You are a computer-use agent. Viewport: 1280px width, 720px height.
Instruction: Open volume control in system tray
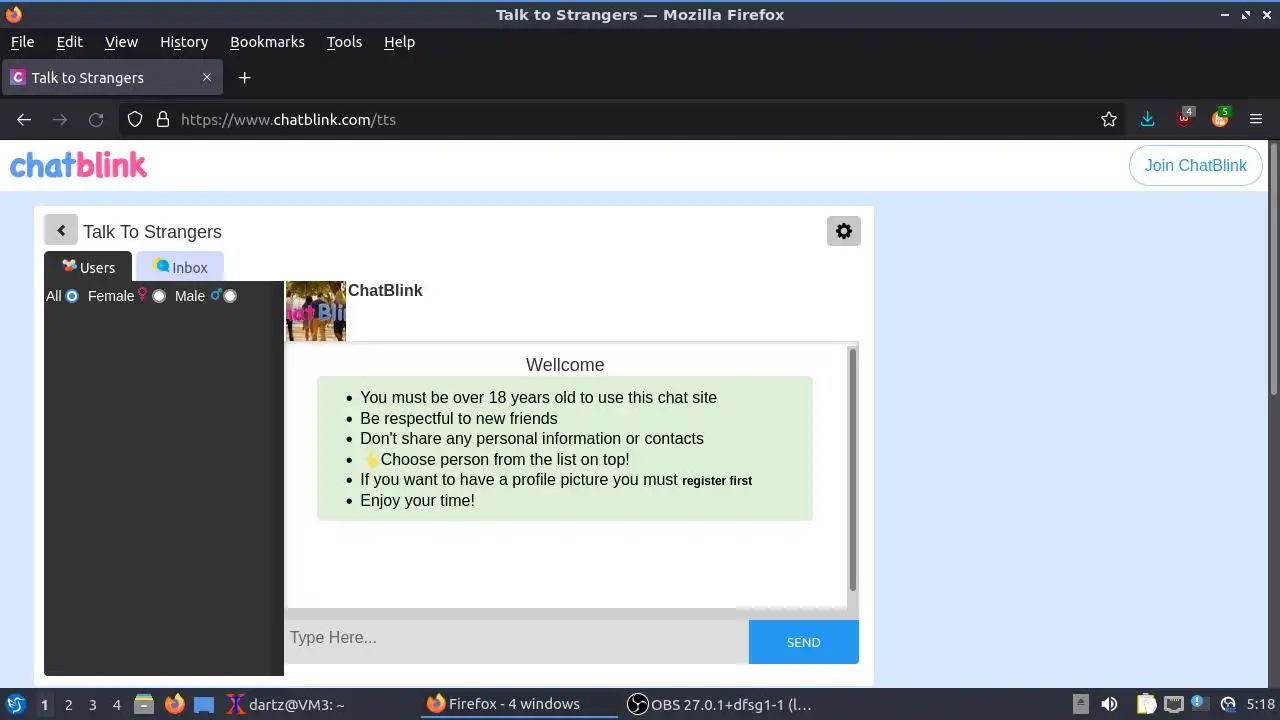click(1109, 704)
